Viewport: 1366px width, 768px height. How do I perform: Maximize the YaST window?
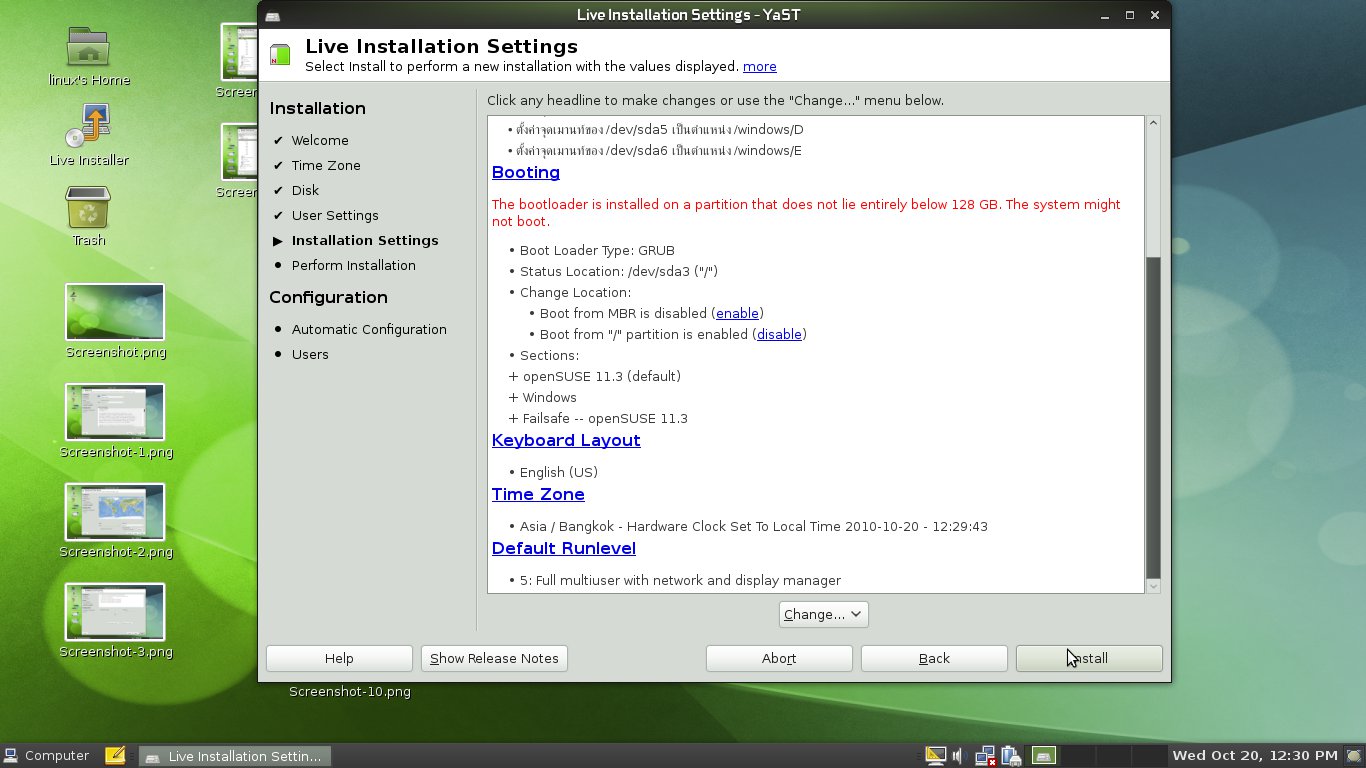[x=1130, y=15]
